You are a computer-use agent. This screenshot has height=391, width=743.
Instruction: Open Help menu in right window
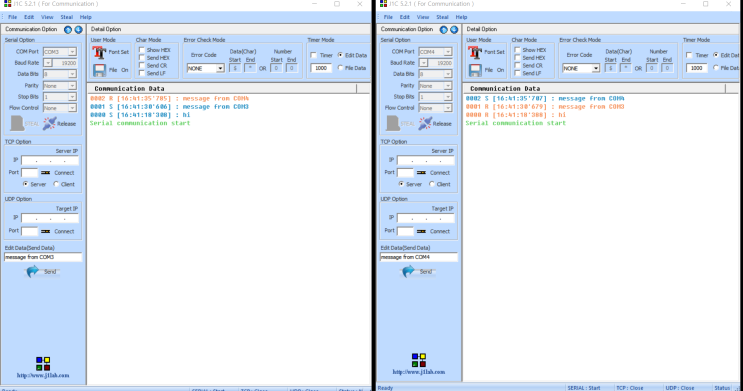pos(462,17)
